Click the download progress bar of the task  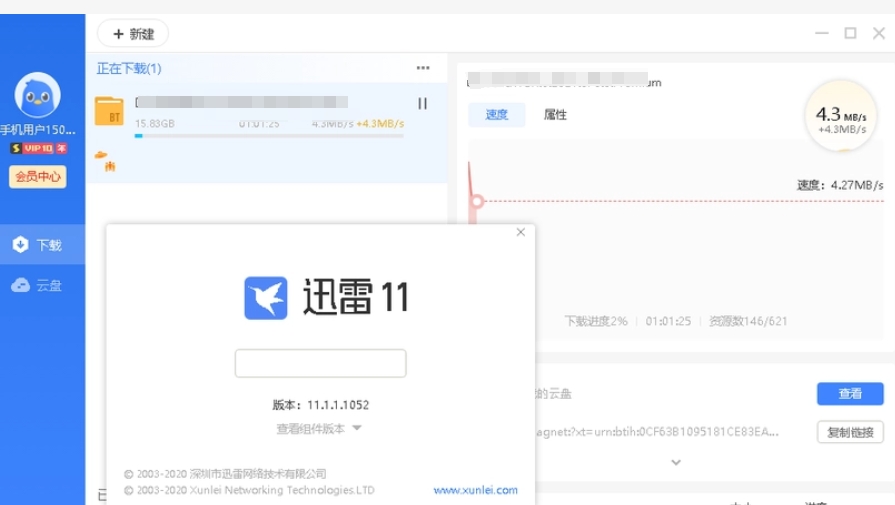point(269,136)
